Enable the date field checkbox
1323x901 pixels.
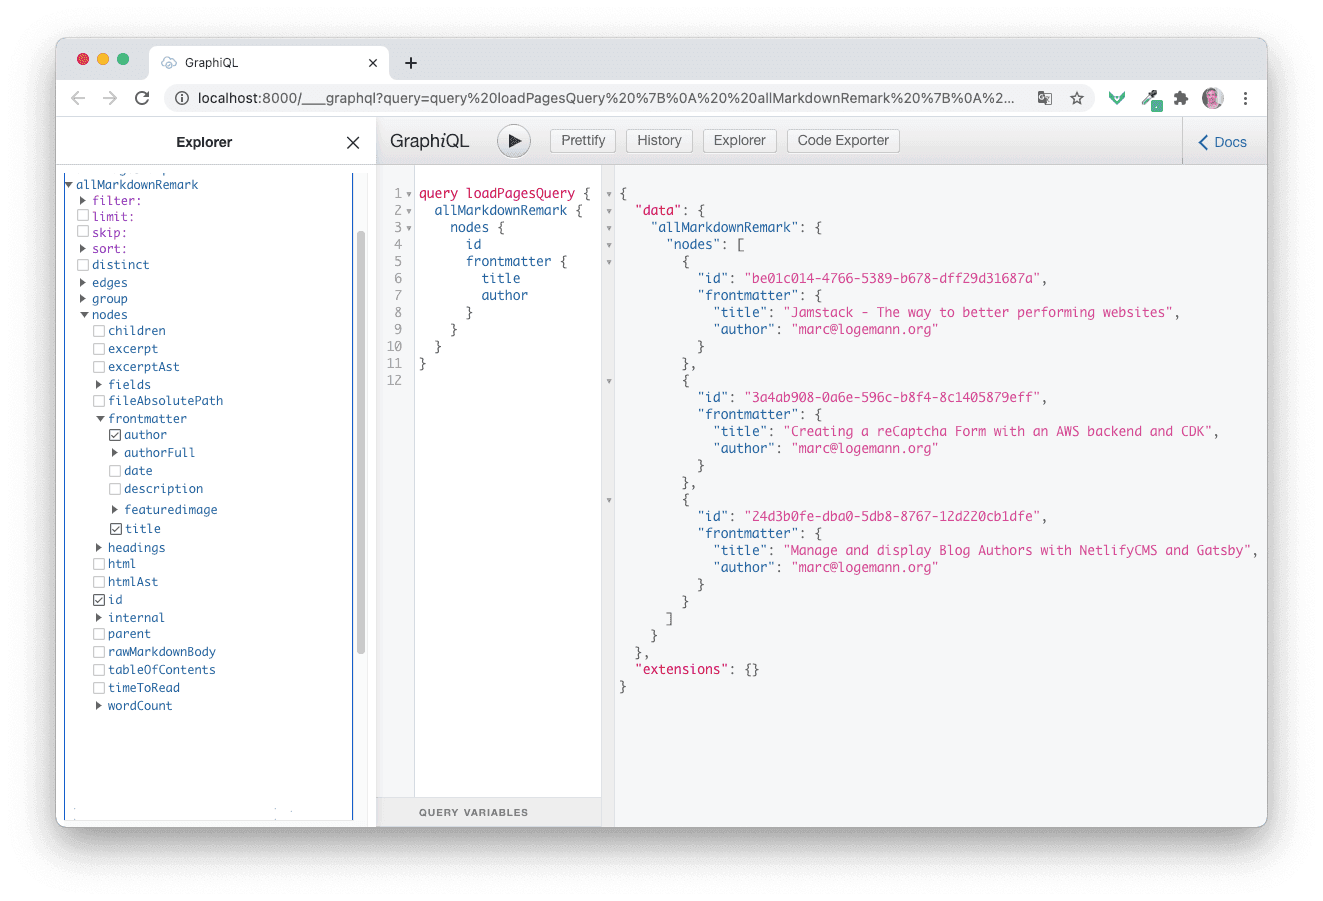click(115, 471)
